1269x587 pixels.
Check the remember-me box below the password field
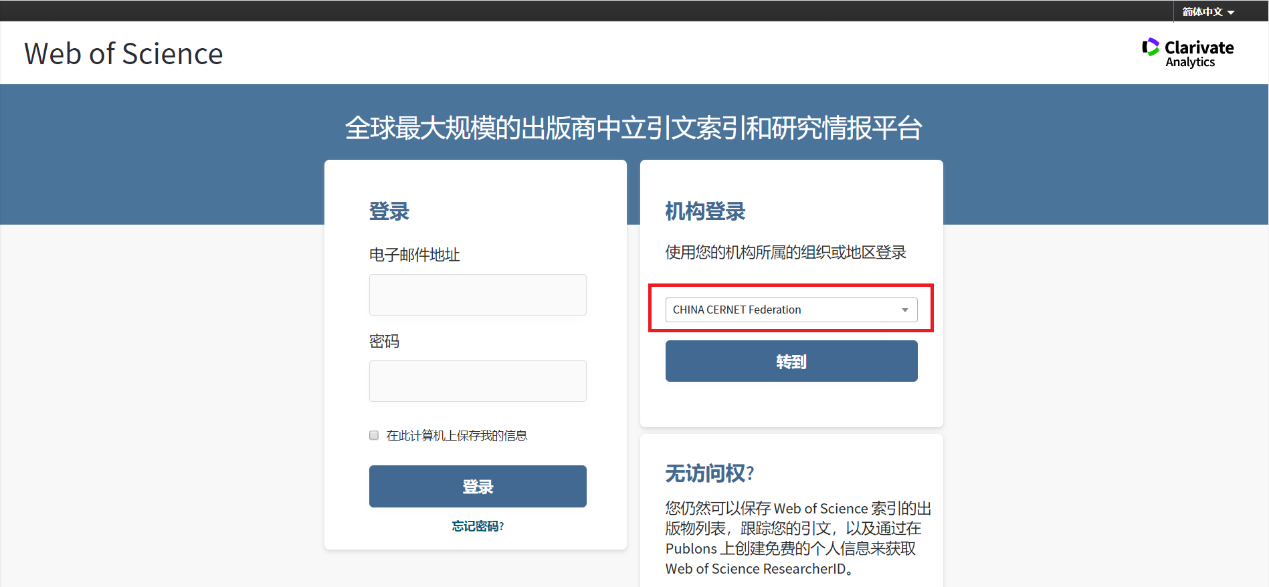373,435
